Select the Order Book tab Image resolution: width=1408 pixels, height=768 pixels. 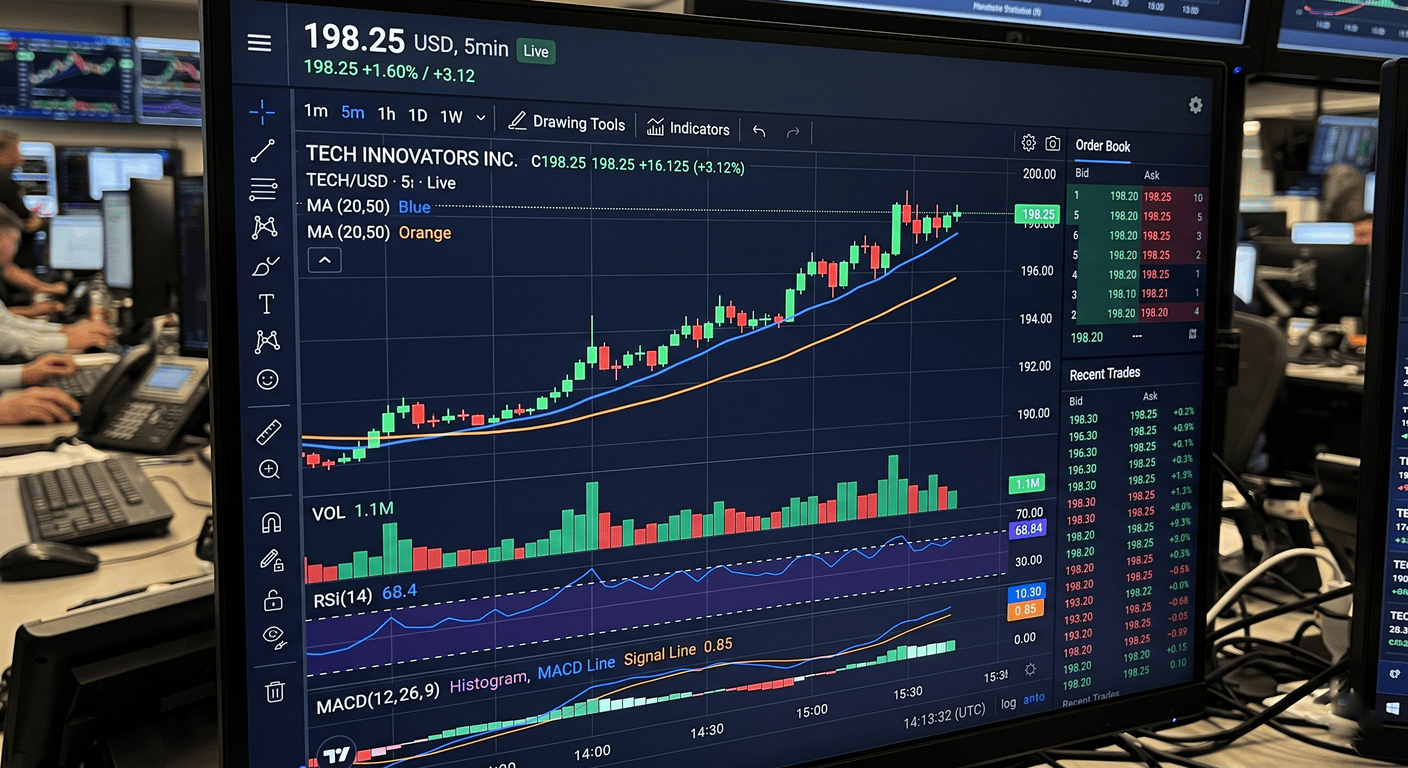pyautogui.click(x=1103, y=146)
